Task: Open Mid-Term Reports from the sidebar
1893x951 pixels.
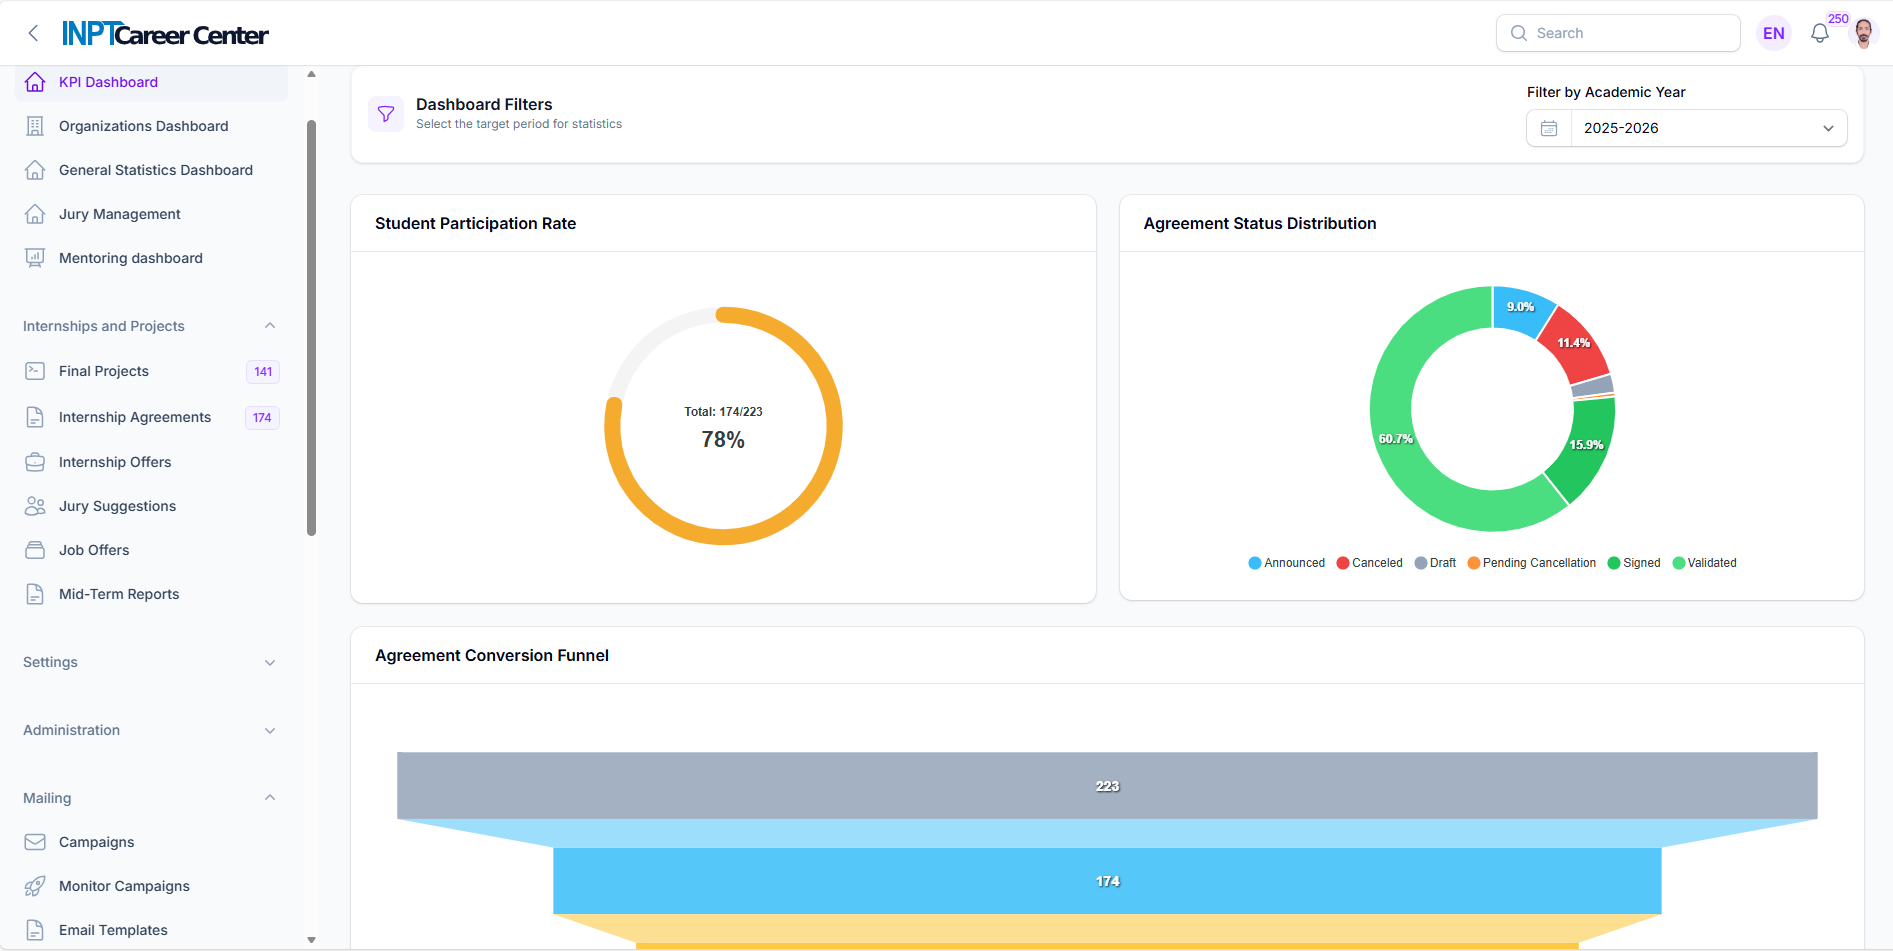Action: click(x=120, y=593)
